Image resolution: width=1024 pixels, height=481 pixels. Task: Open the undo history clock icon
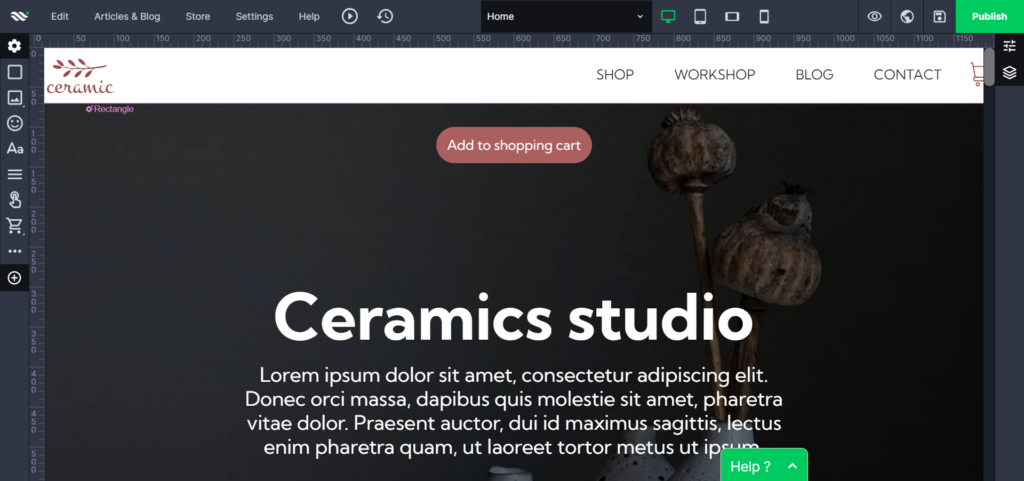(385, 16)
